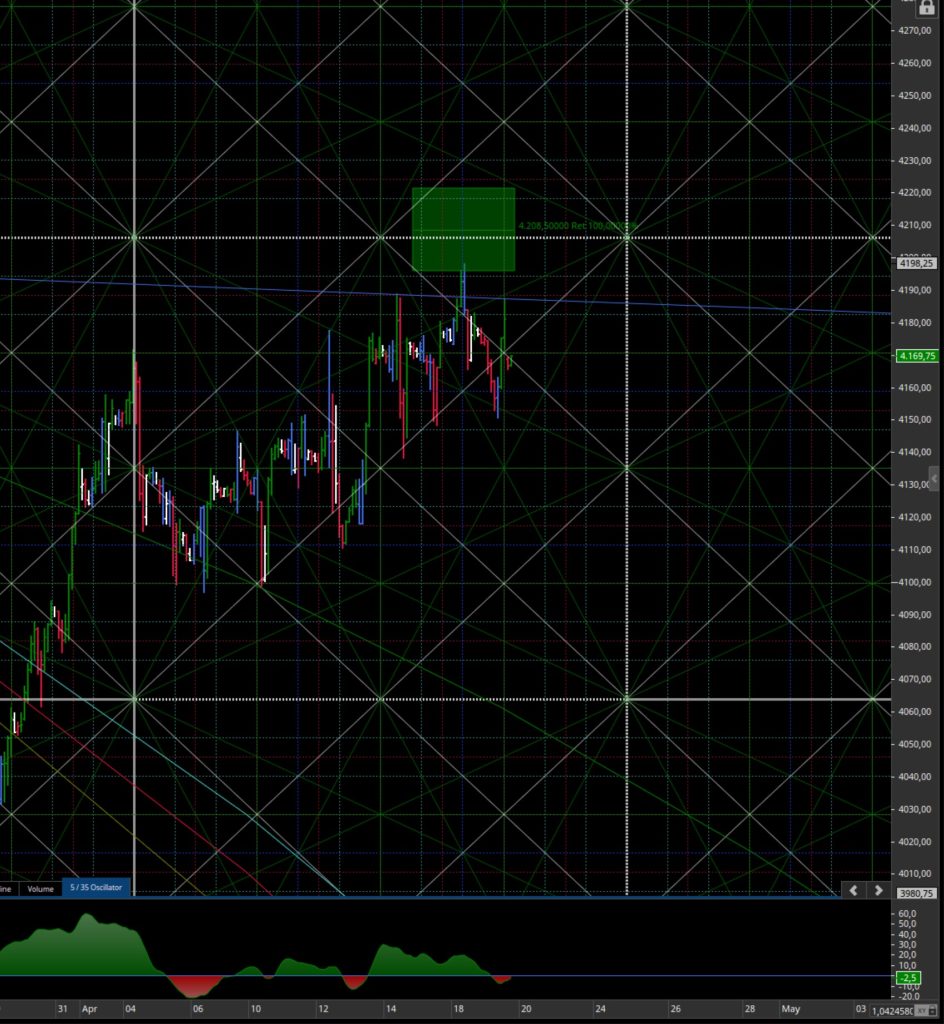Click the 3980,75 price label
Viewport: 944px width, 1024px height.
coord(917,893)
